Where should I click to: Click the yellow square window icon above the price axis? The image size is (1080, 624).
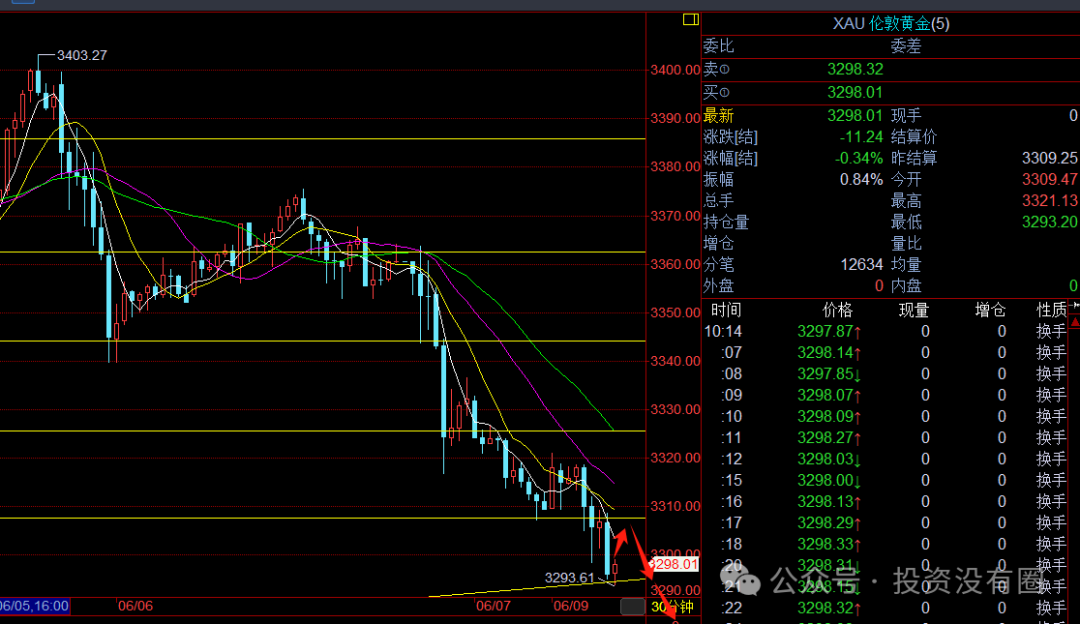[x=690, y=20]
